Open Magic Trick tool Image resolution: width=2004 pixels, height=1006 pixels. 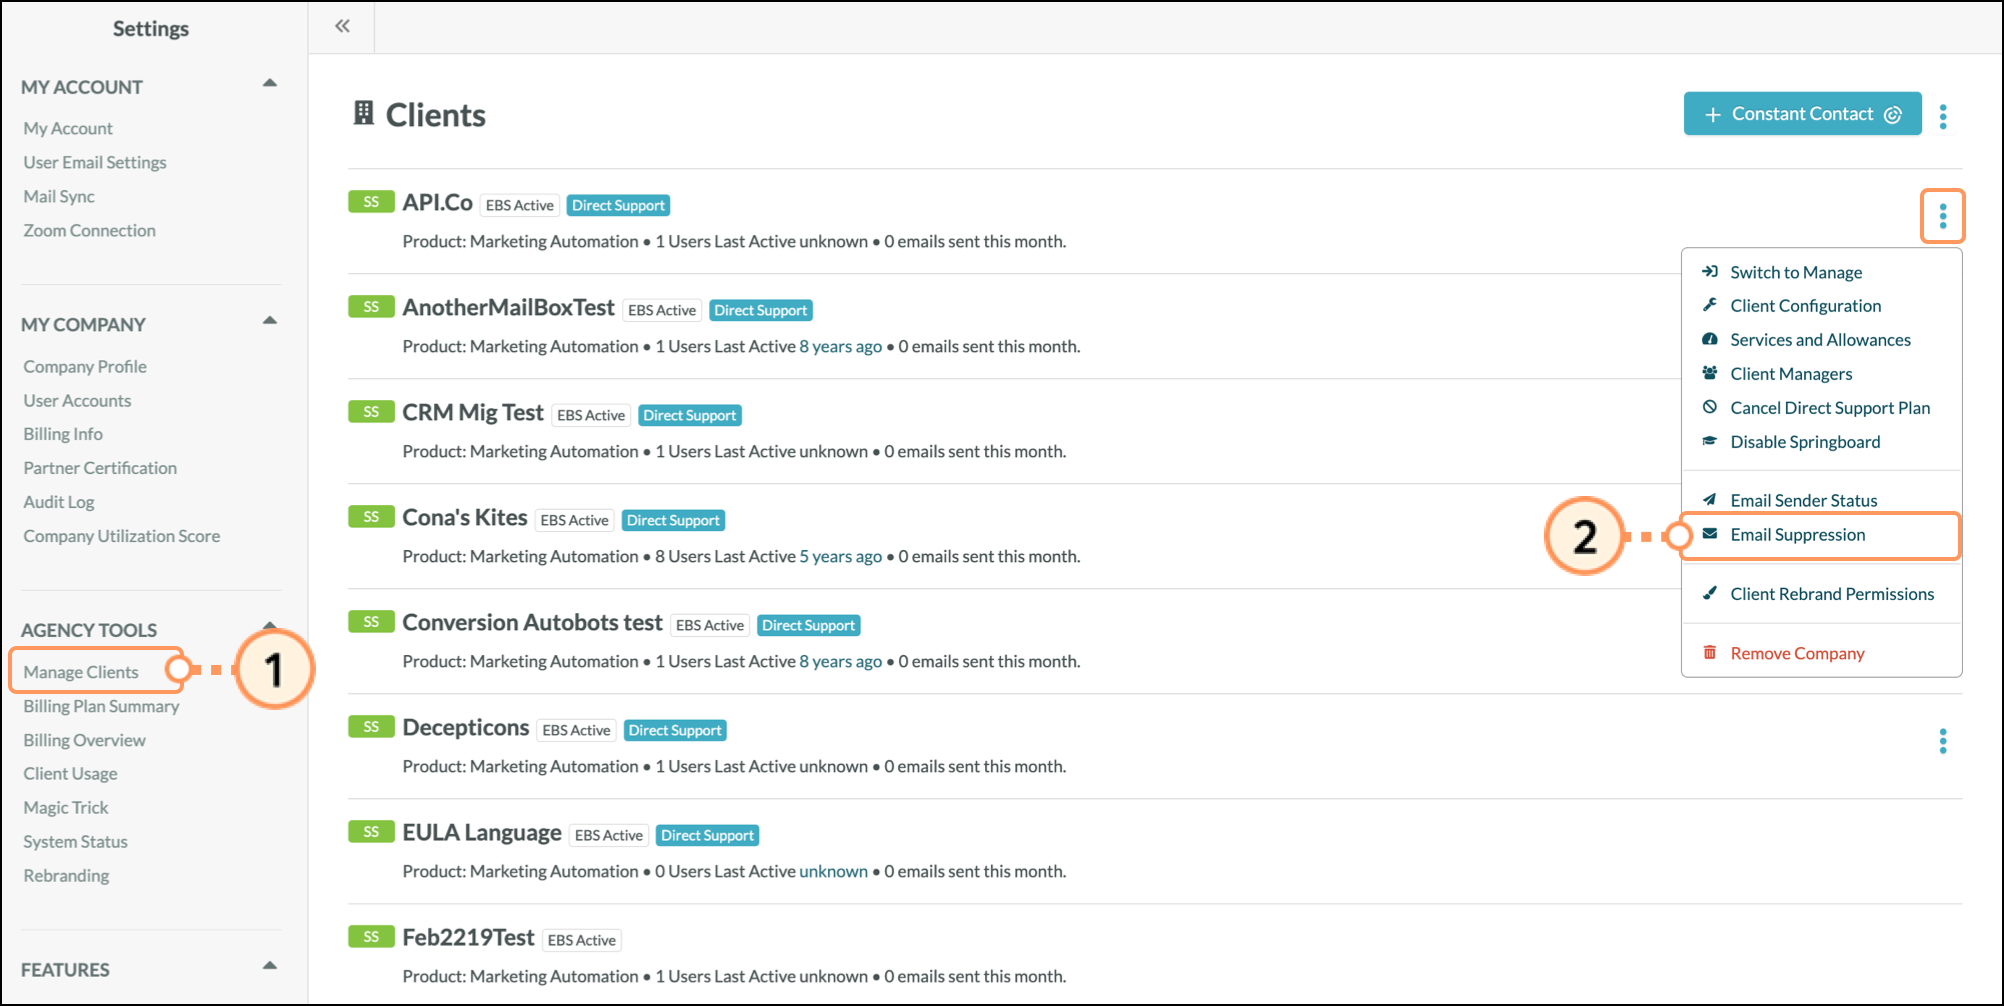(66, 808)
